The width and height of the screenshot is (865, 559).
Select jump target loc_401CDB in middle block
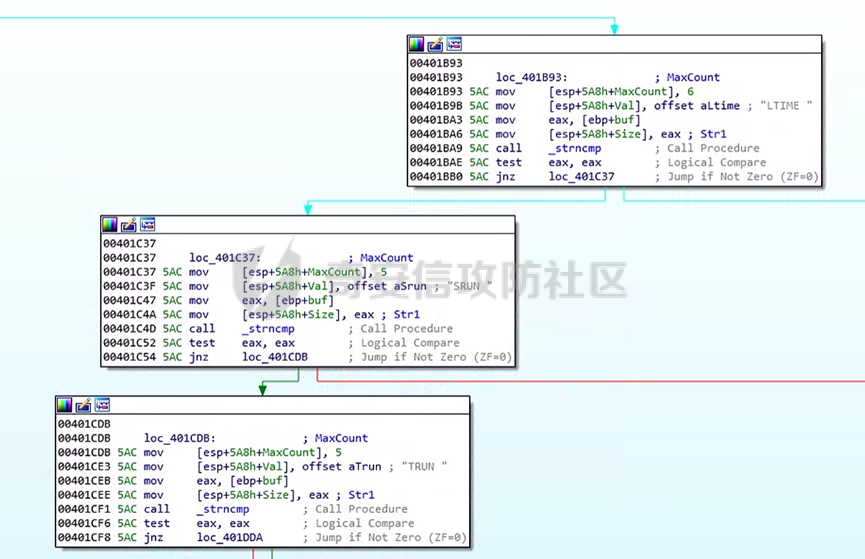click(274, 357)
